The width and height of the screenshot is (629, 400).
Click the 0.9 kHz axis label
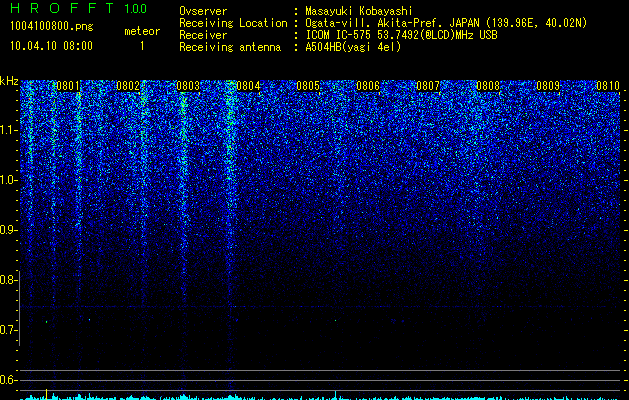(x=8, y=230)
